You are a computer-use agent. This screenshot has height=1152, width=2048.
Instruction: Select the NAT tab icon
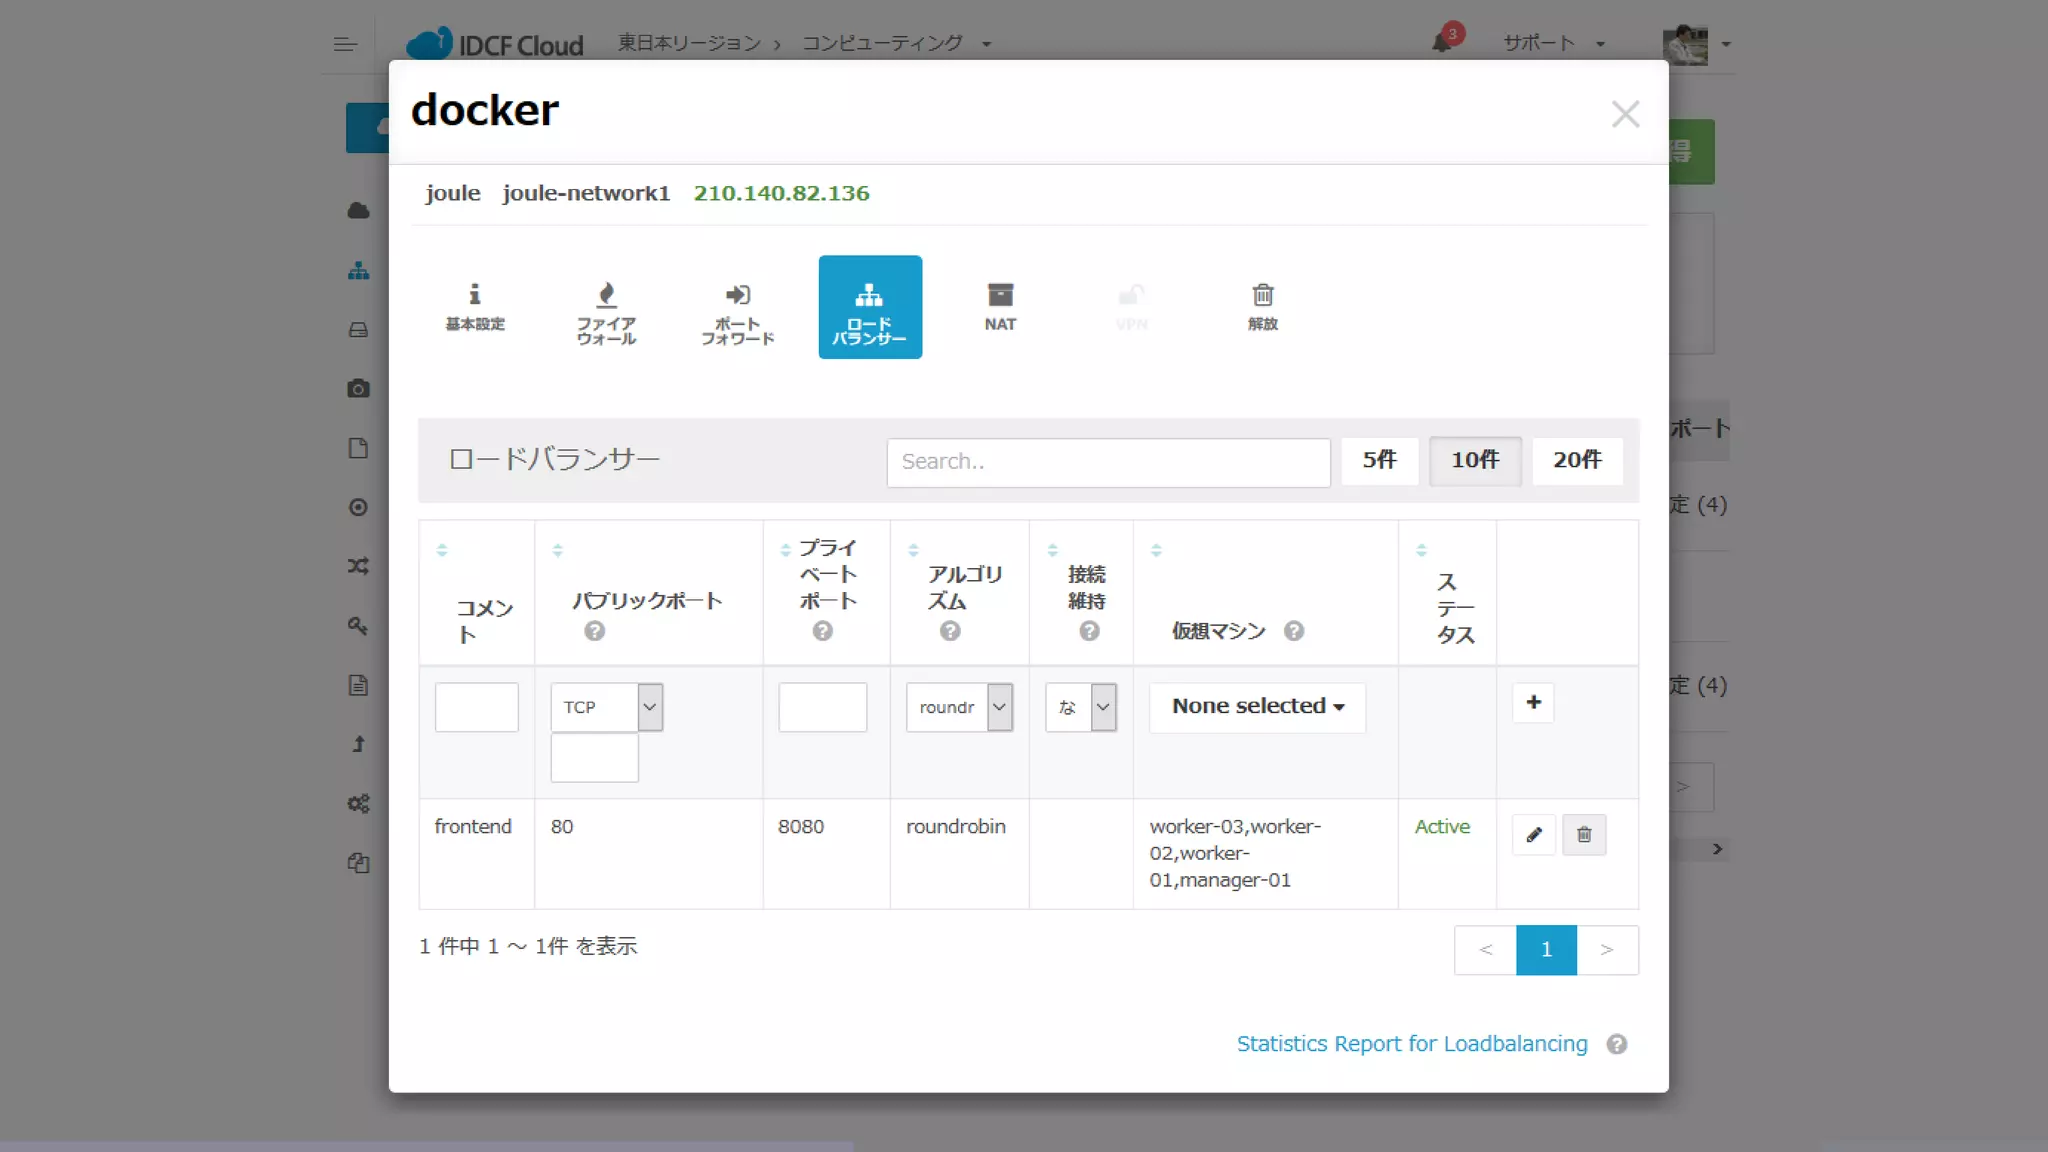(1000, 306)
